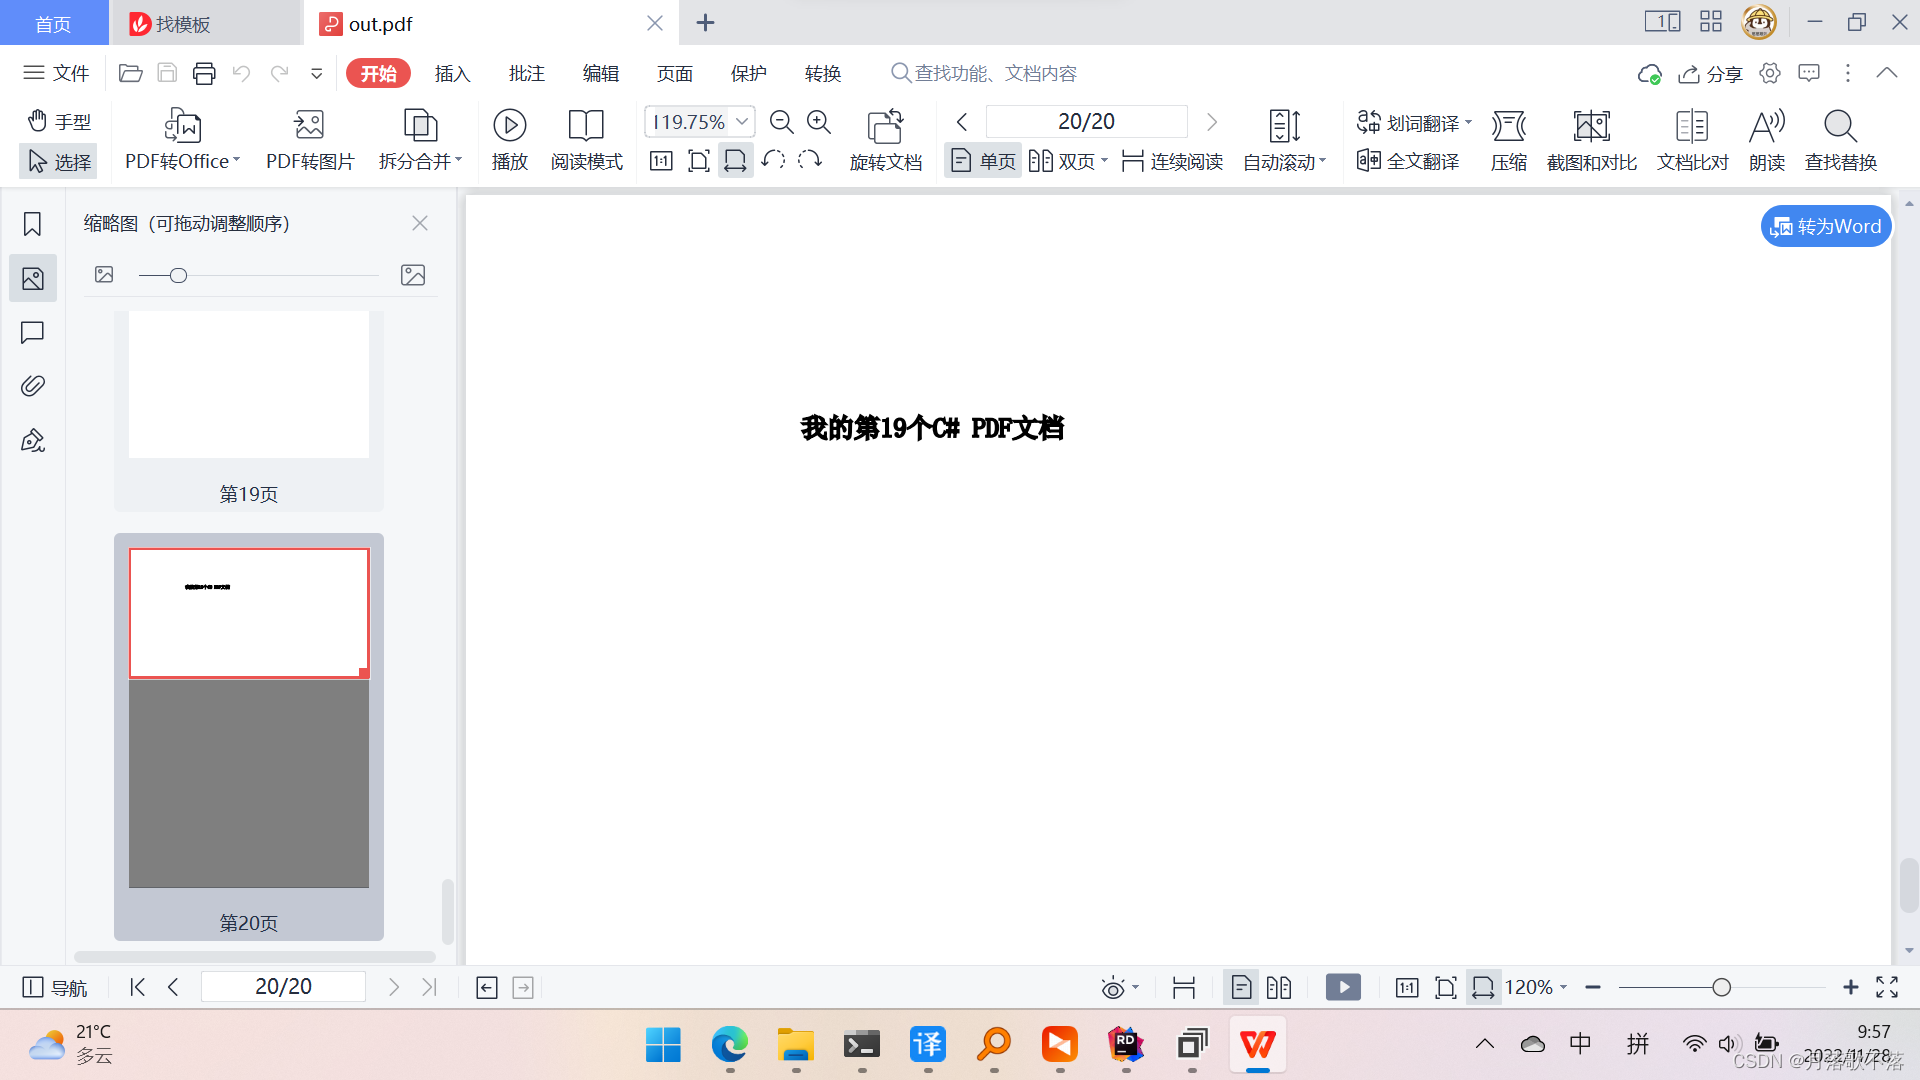Click 全文翻译 full translation

tap(1408, 161)
